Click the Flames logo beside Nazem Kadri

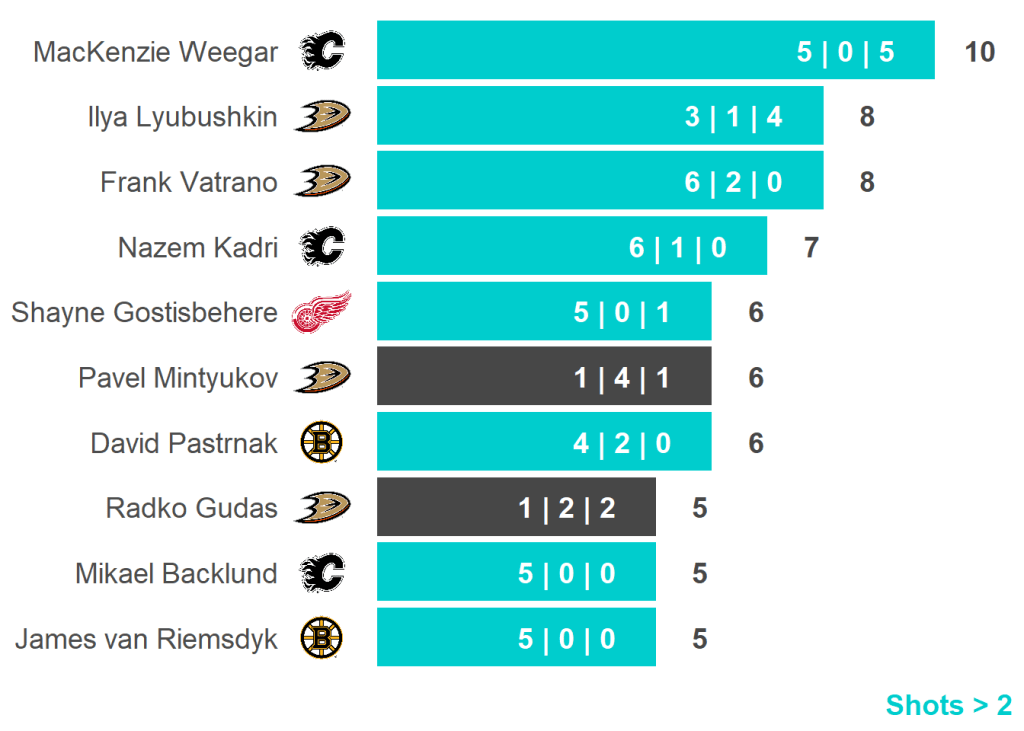coord(322,246)
